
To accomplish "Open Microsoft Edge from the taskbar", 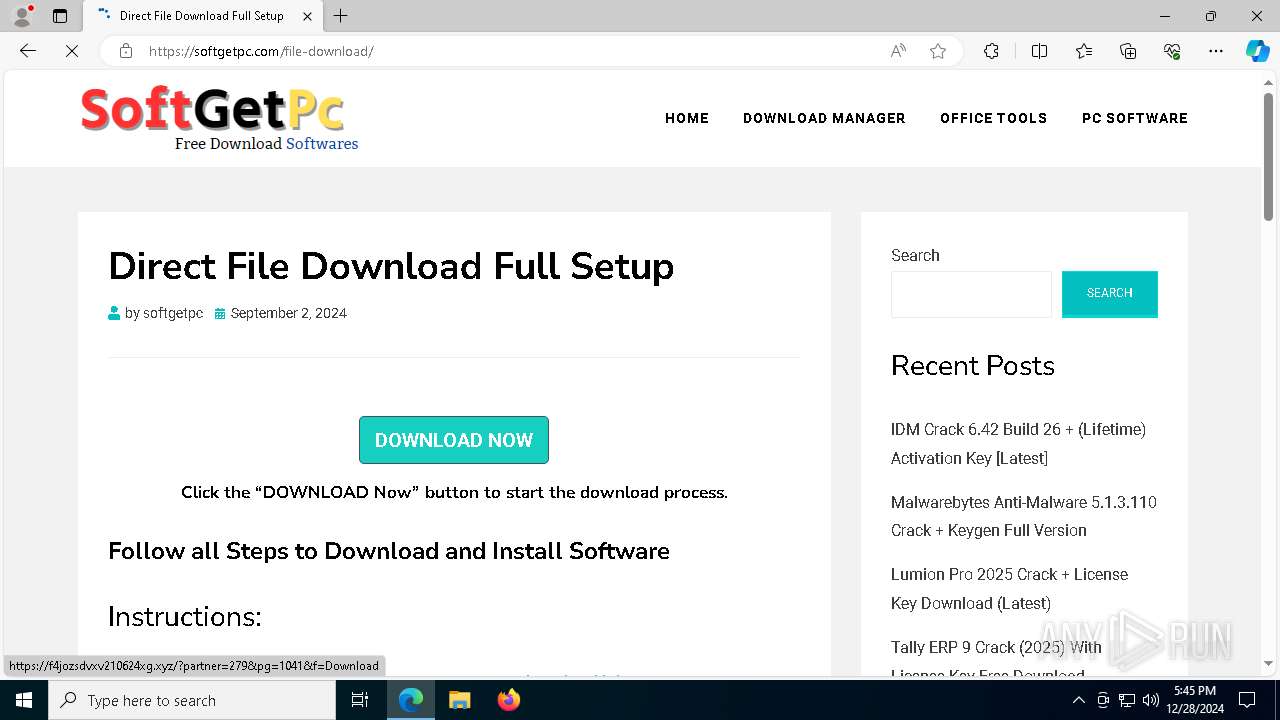I will point(411,700).
